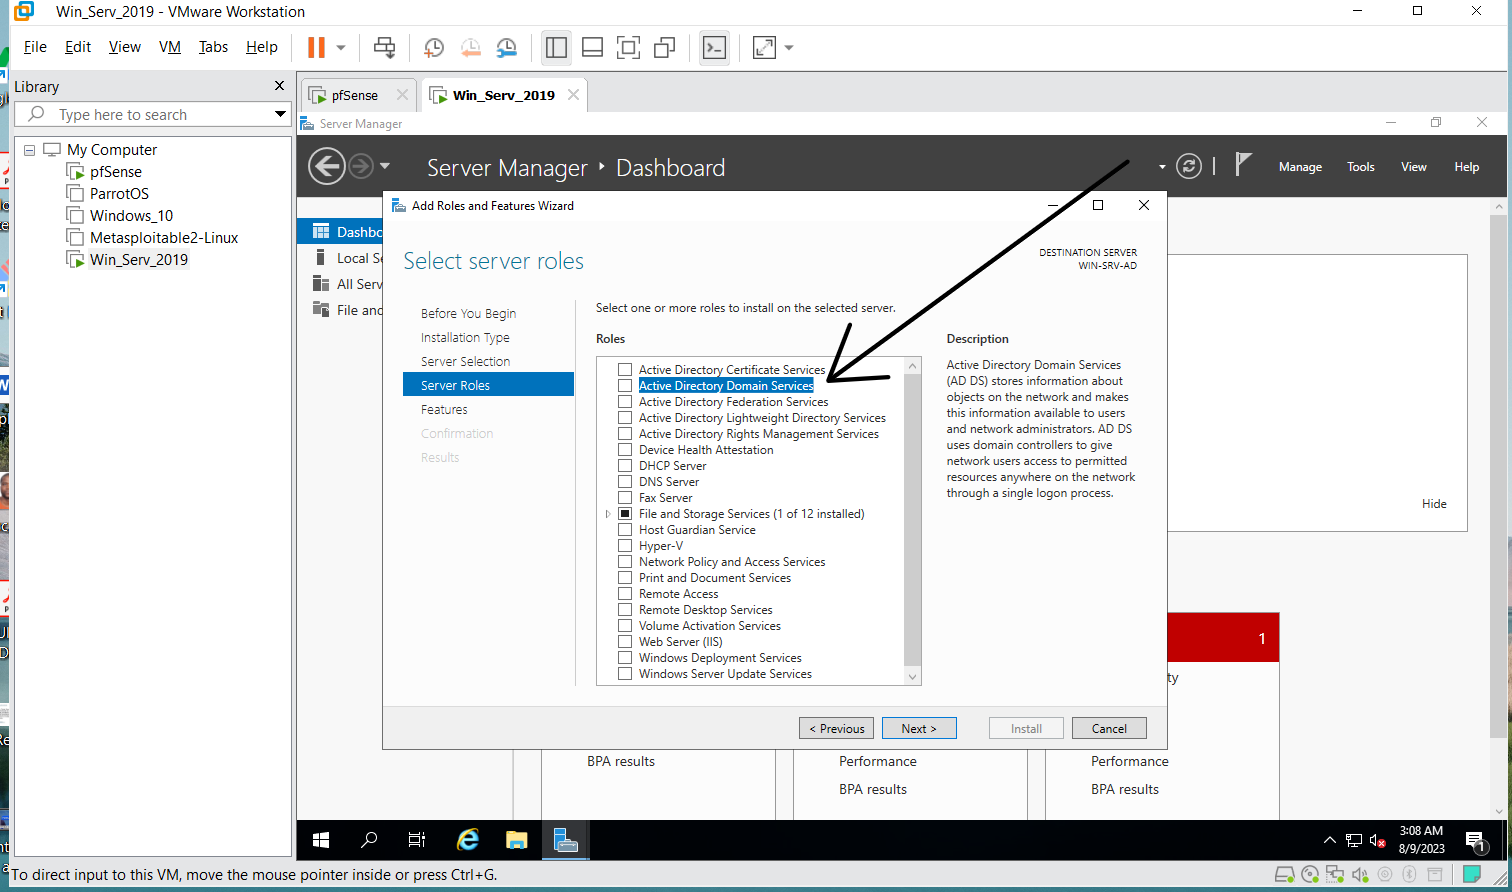The width and height of the screenshot is (1512, 892).
Task: Click the Send Ctrl+Alt+Del toolbar icon
Action: pyautogui.click(x=384, y=47)
